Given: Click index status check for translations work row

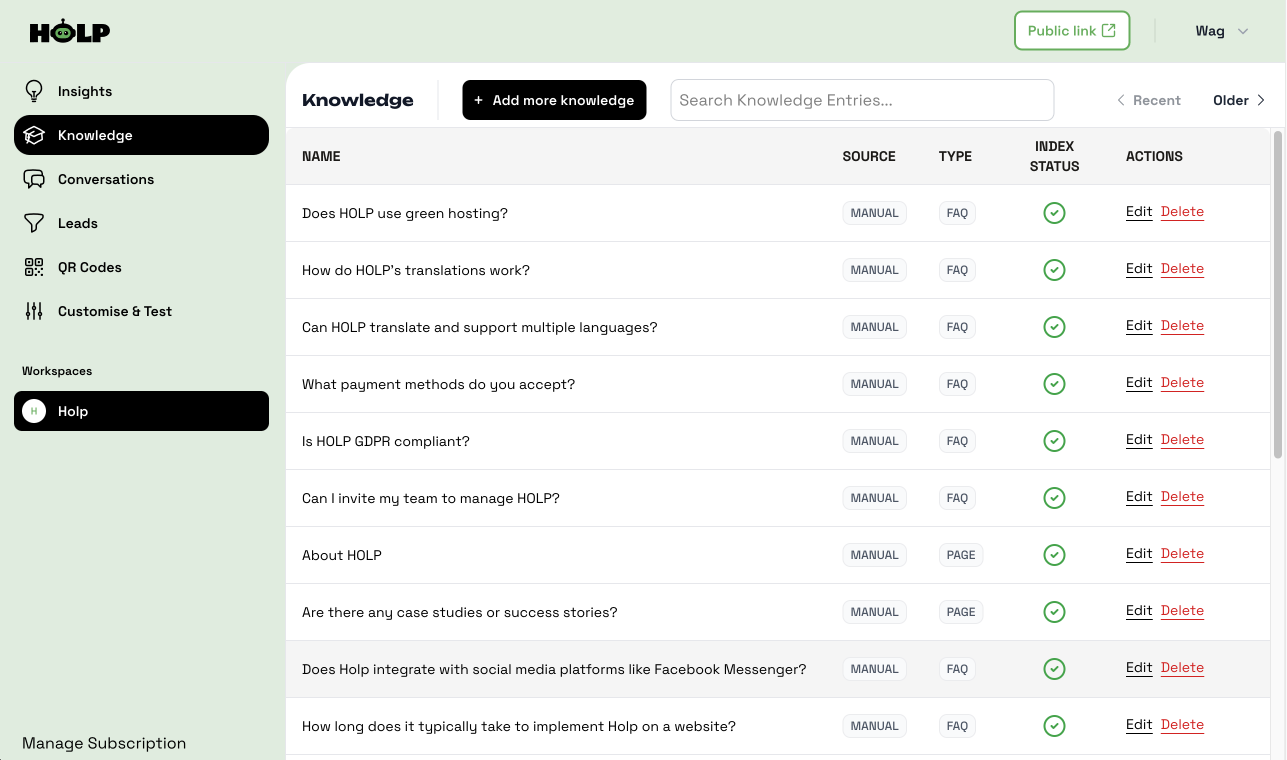Looking at the screenshot, I should 1054,270.
